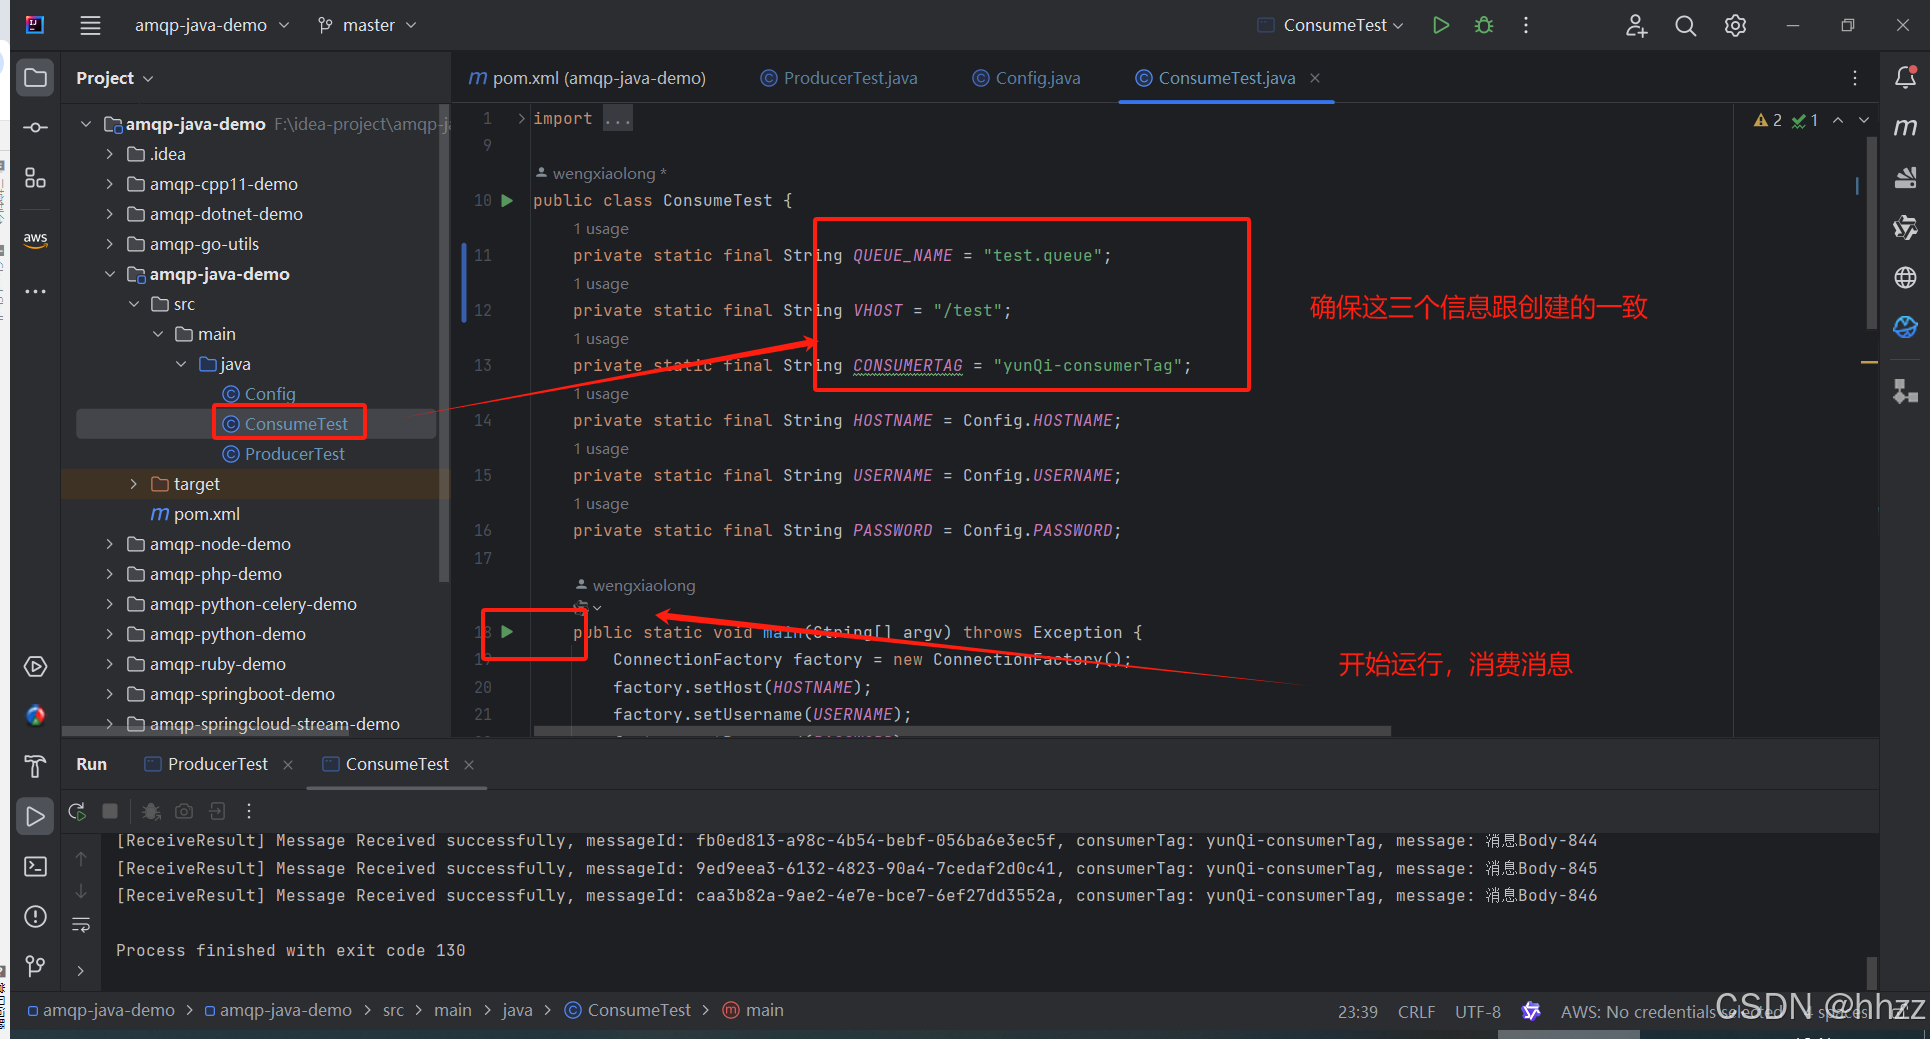Open editor tabs options kebab menu
This screenshot has height=1039, width=1930.
(1855, 78)
